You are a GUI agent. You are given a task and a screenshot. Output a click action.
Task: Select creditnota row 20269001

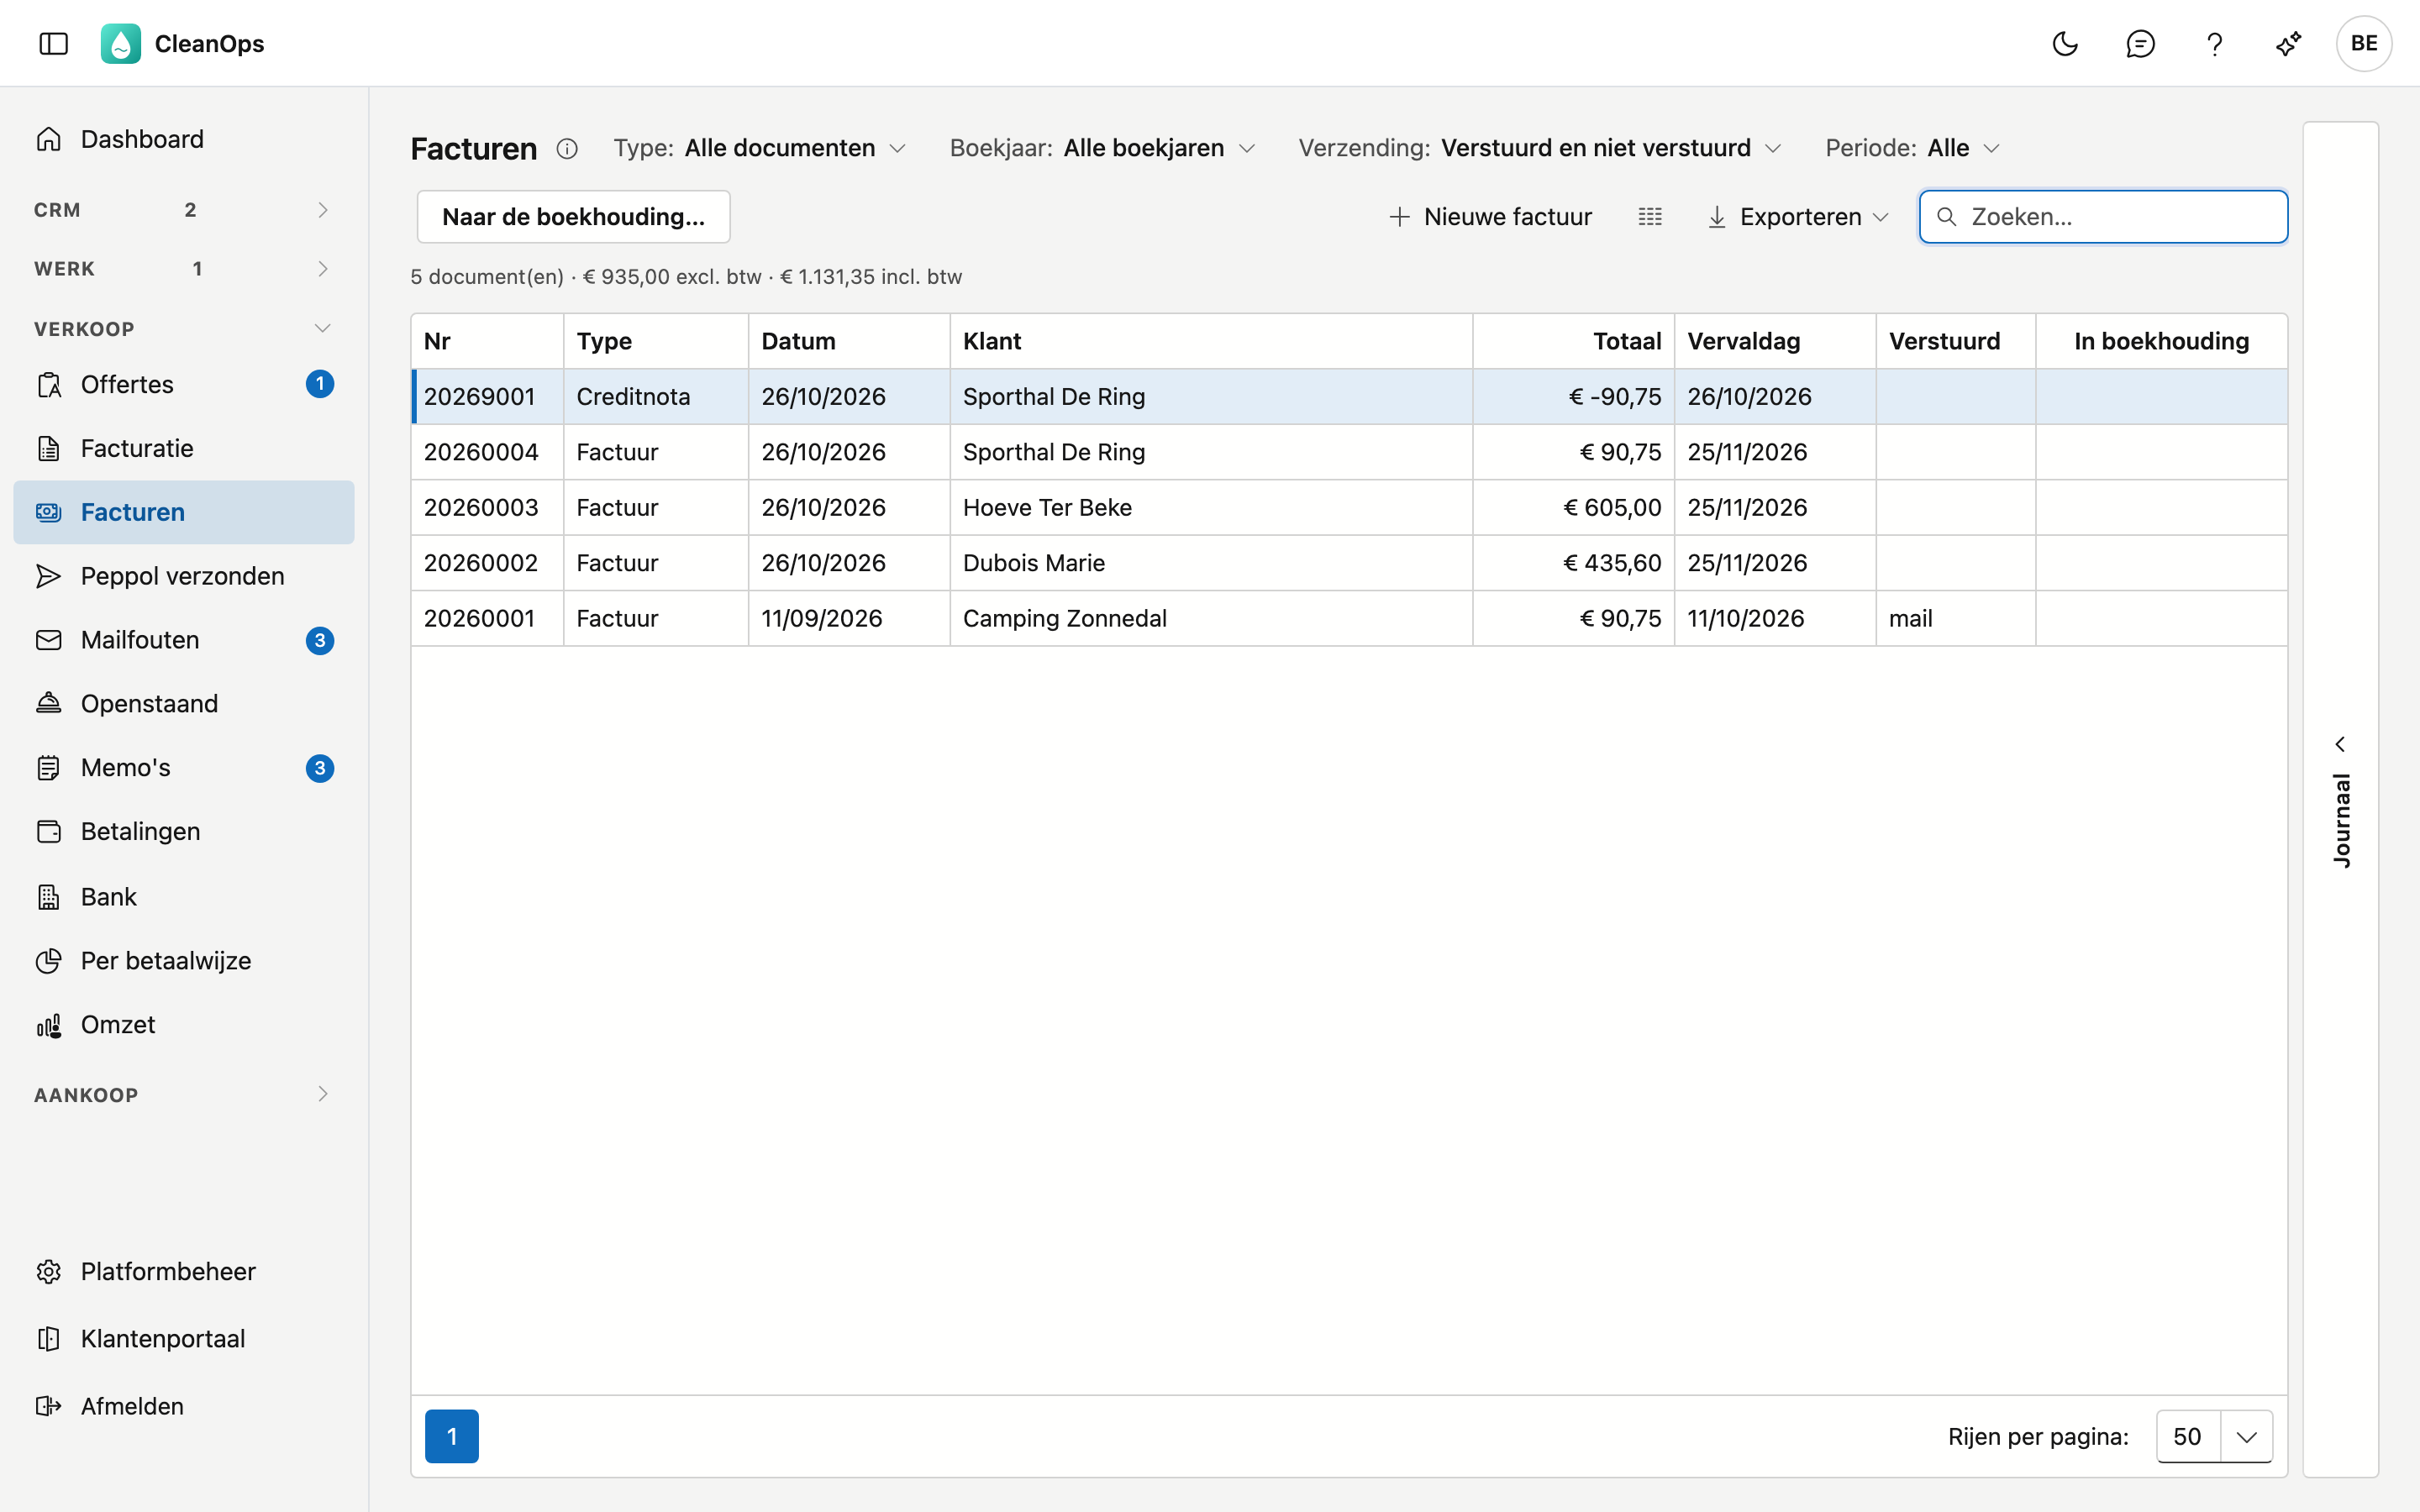tap(1349, 396)
